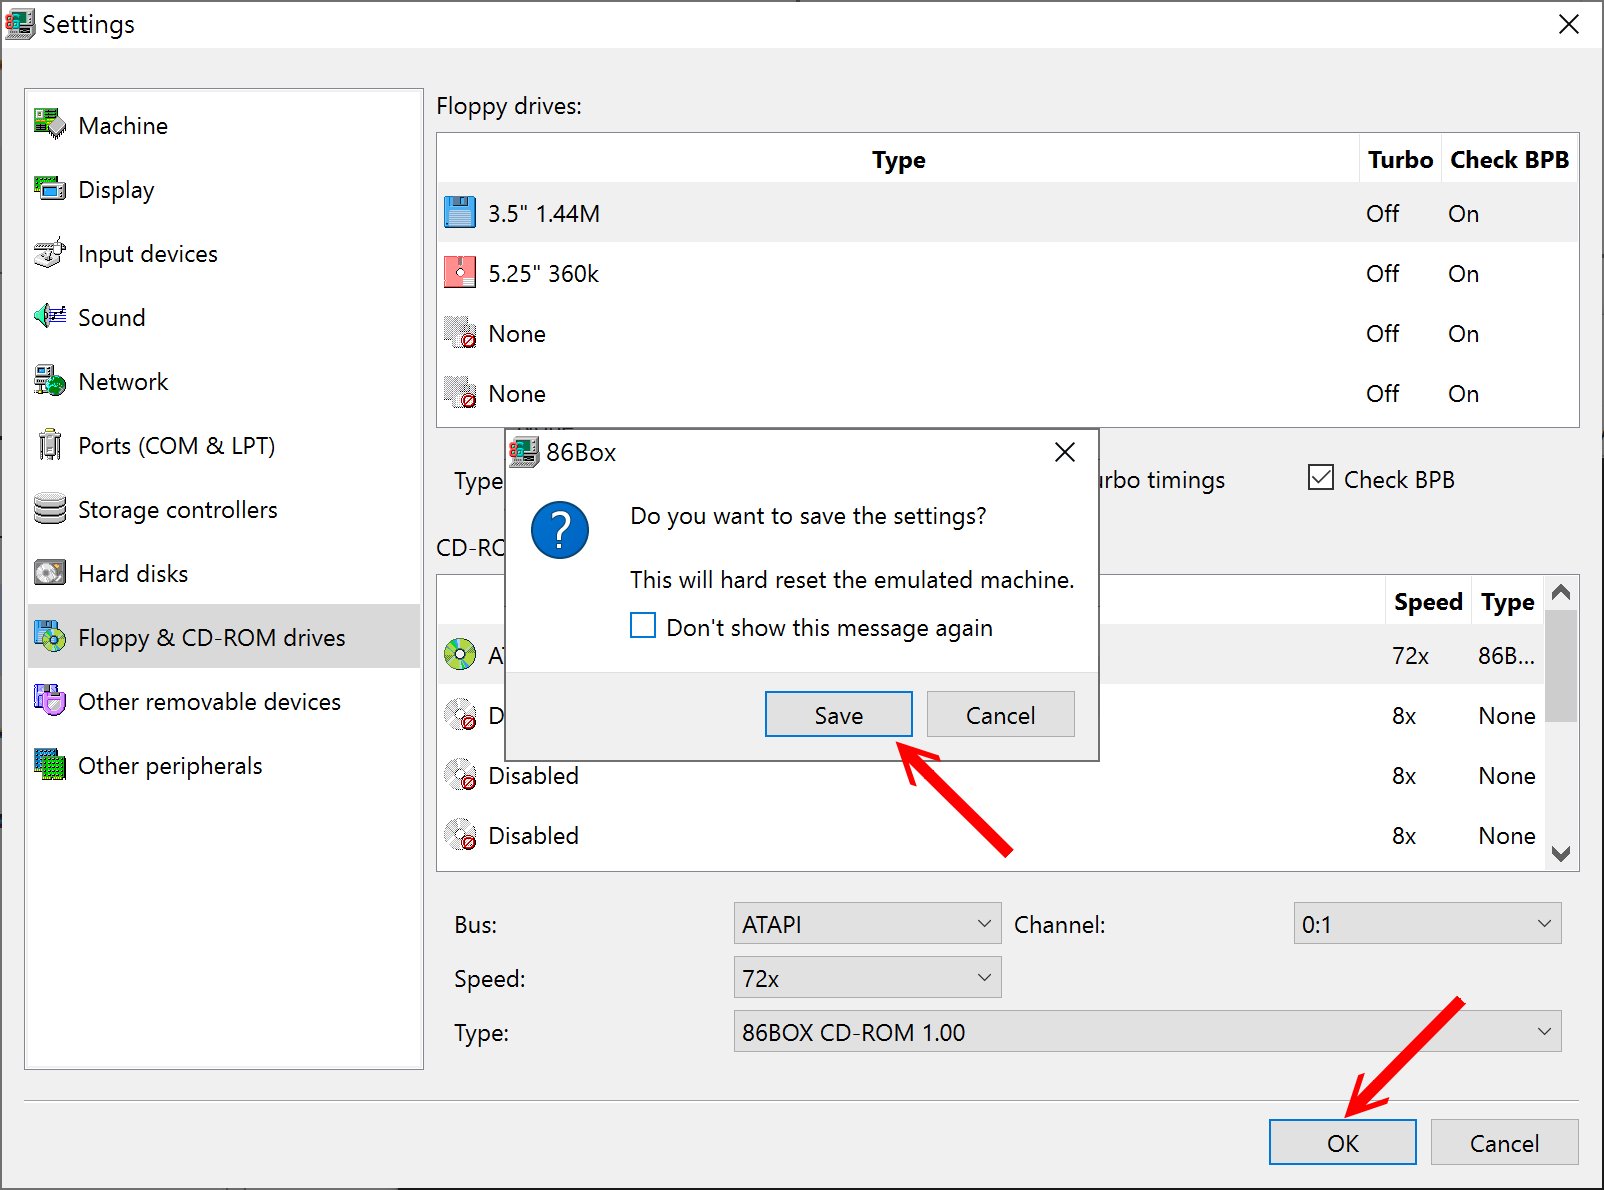Click the Settings window title bar icon

20,23
